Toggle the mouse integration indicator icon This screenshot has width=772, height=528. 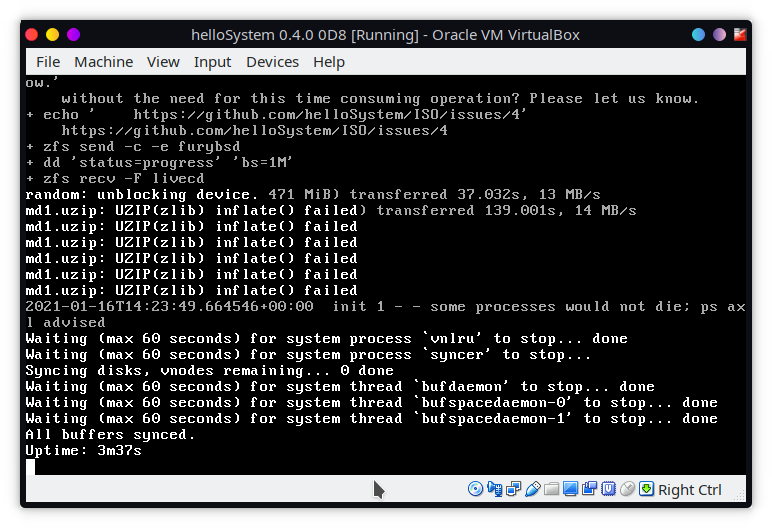[x=627, y=489]
